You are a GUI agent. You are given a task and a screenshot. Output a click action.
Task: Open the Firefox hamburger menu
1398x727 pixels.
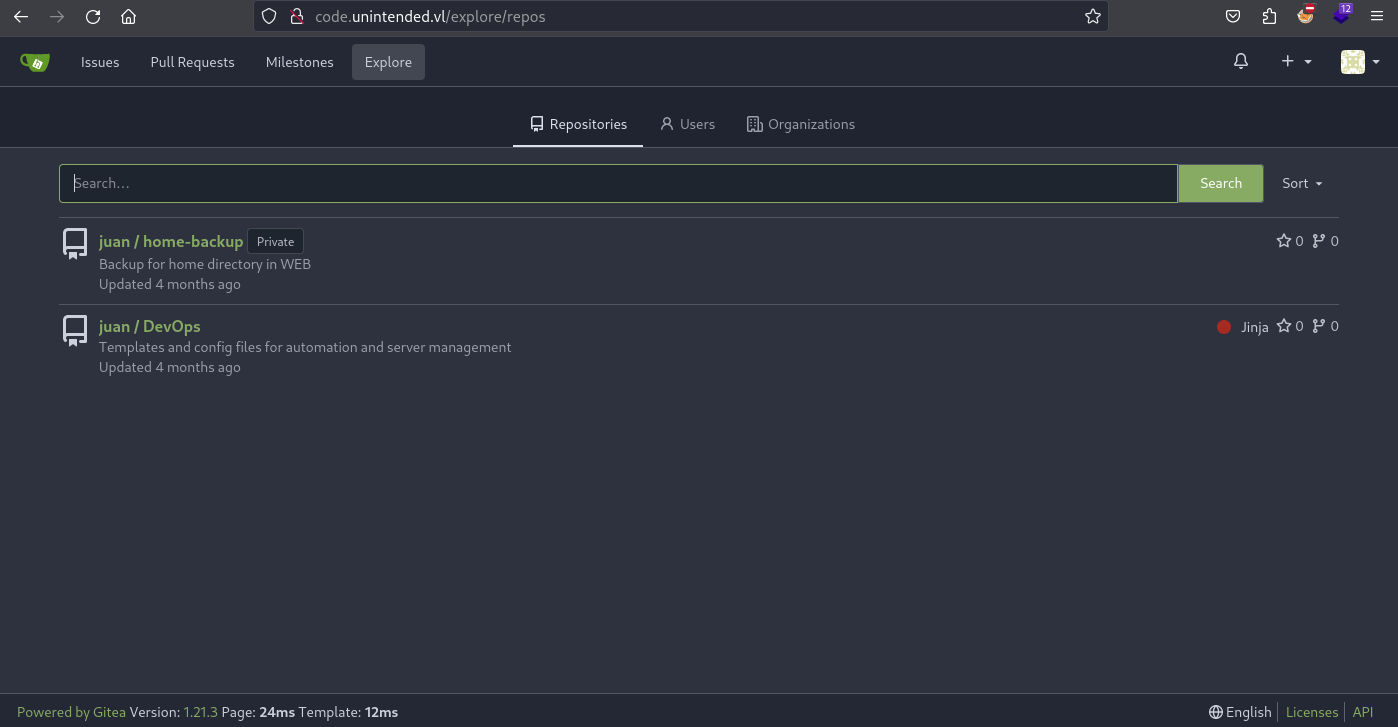click(x=1377, y=17)
